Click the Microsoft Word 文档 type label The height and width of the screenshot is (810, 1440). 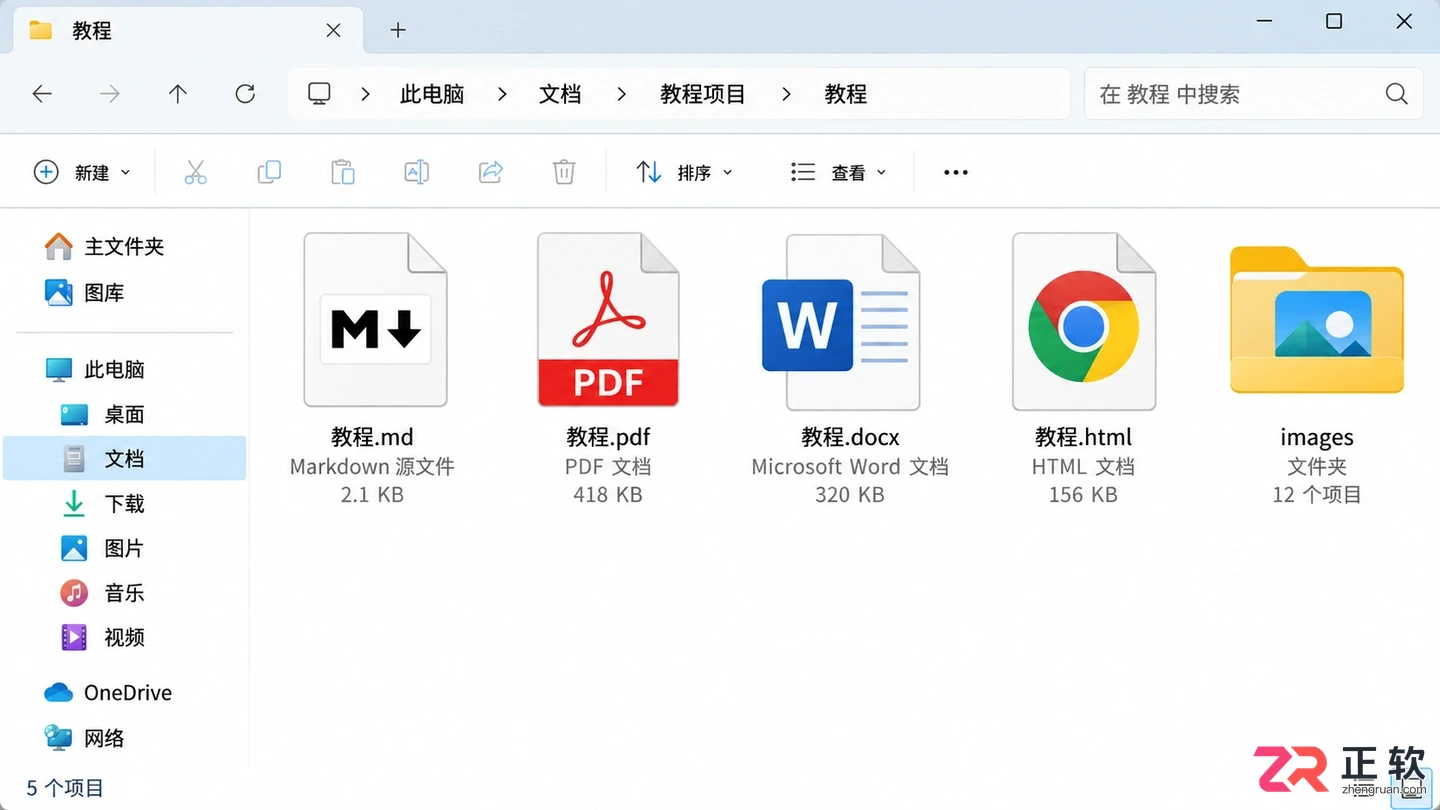point(850,467)
